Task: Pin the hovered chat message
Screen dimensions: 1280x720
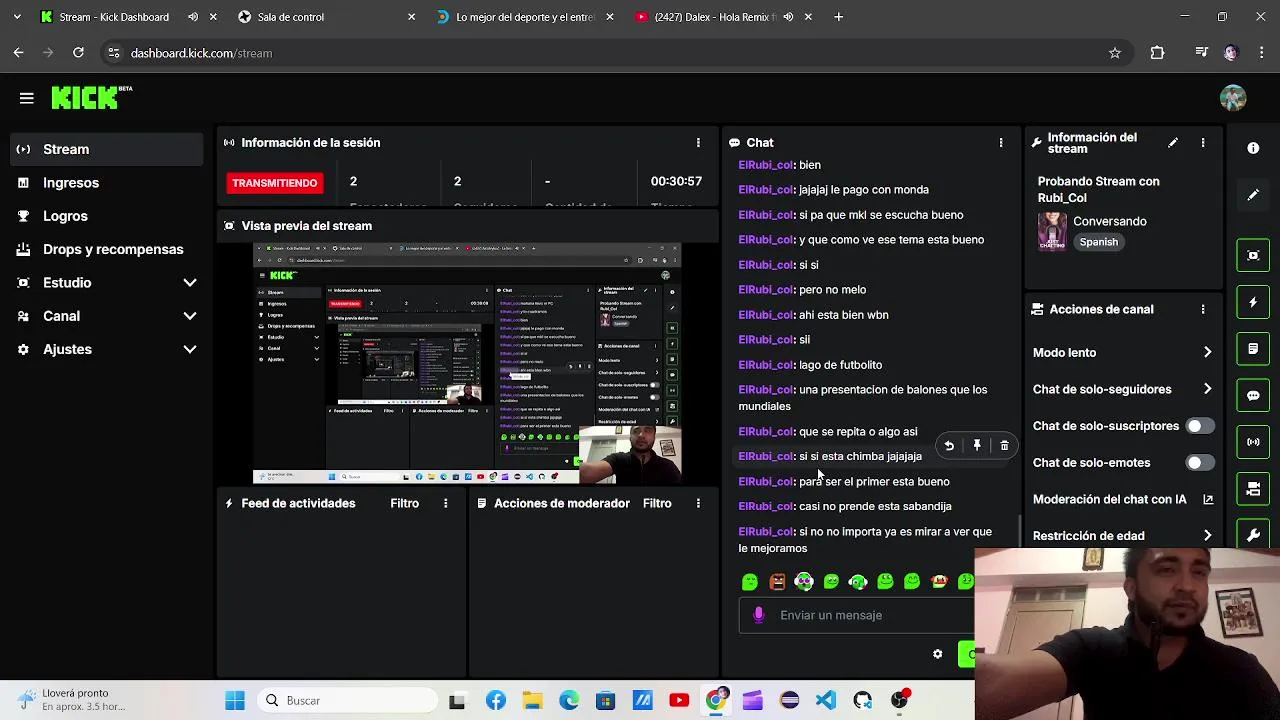Action: pyautogui.click(x=977, y=446)
